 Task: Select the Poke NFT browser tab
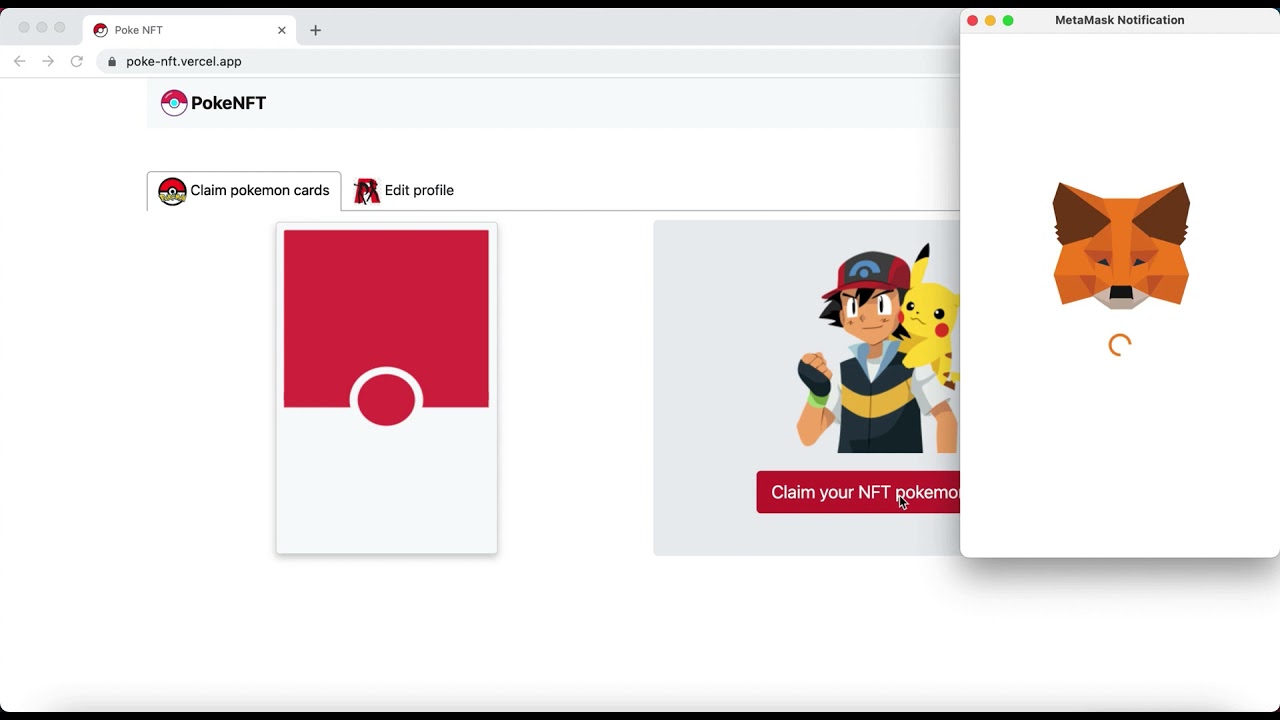coord(190,30)
